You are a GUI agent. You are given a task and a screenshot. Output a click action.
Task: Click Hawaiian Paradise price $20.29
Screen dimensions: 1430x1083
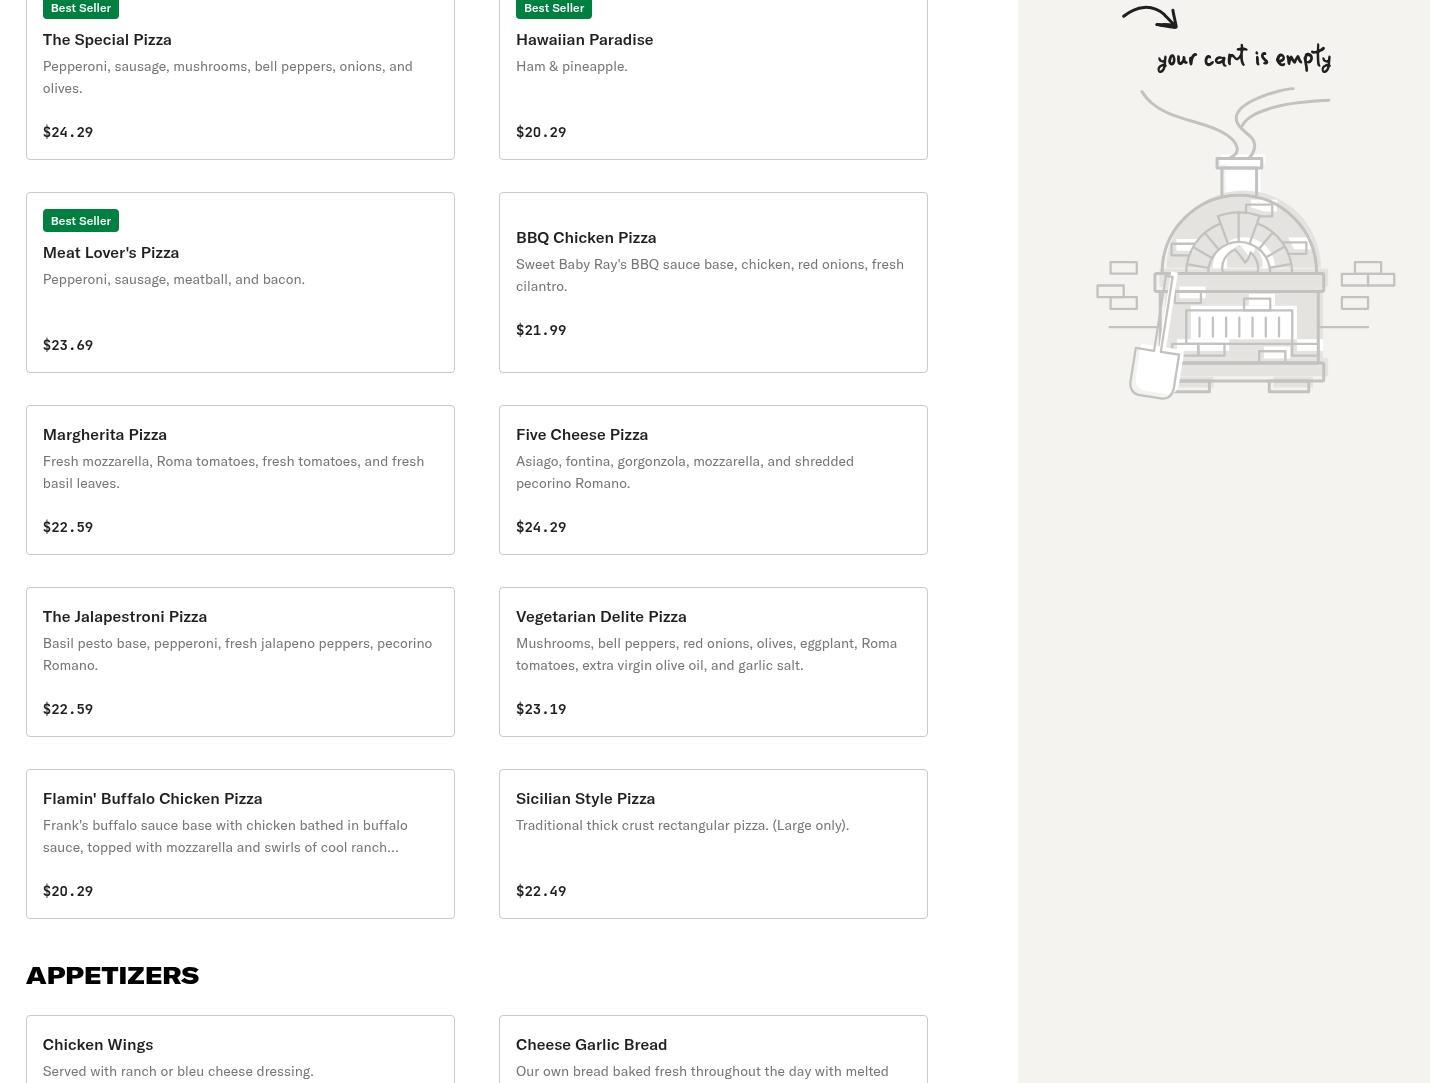click(541, 132)
